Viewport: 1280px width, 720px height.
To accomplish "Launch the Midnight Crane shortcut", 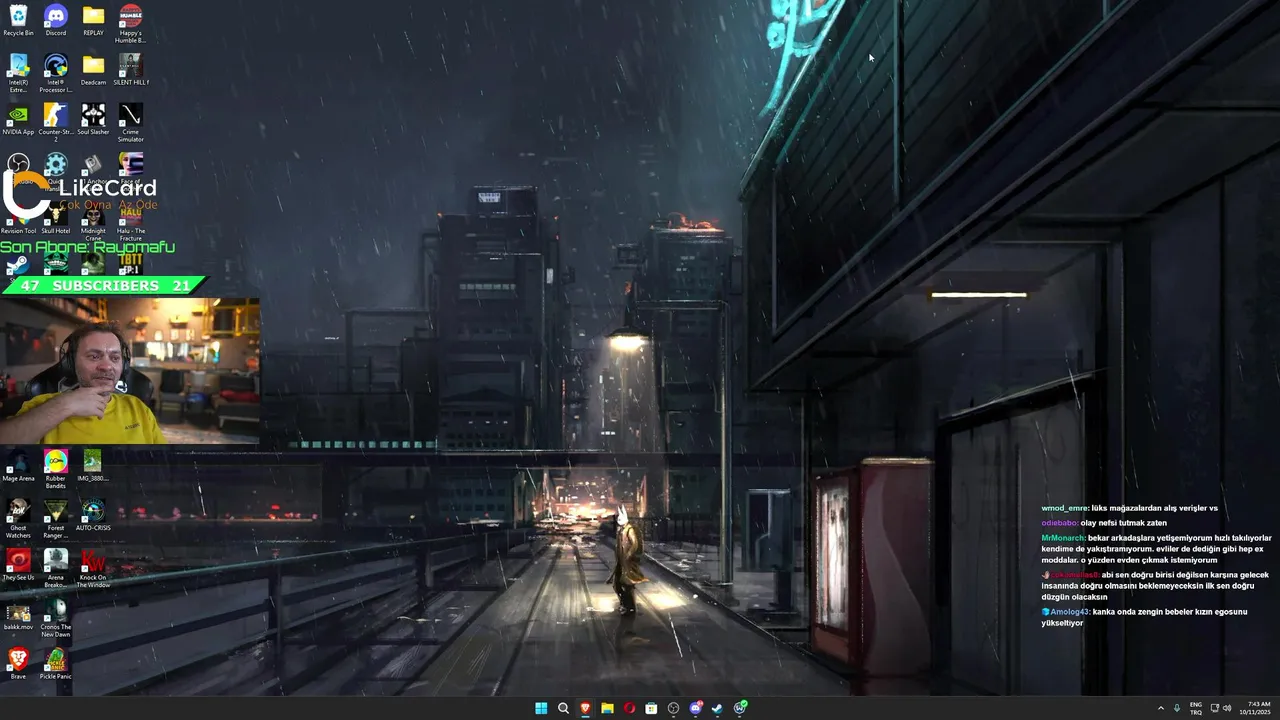I will (93, 222).
